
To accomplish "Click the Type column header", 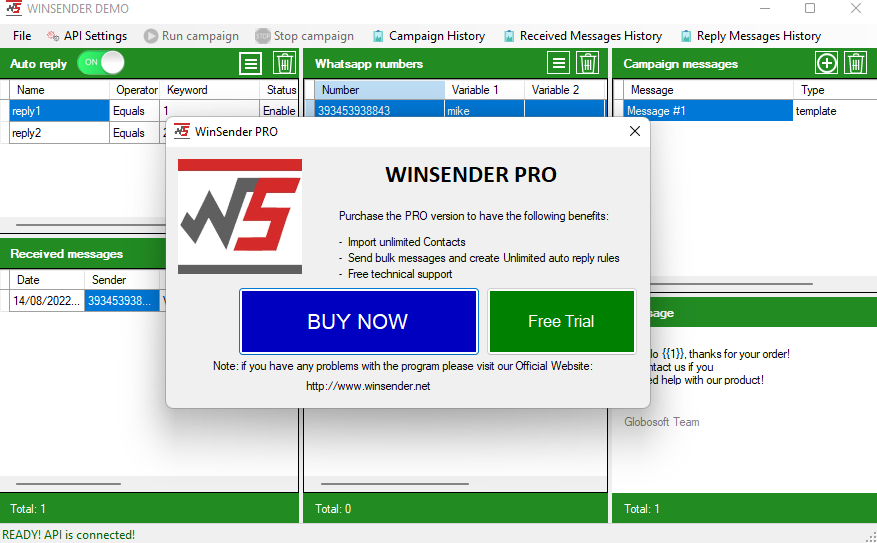I will (834, 89).
